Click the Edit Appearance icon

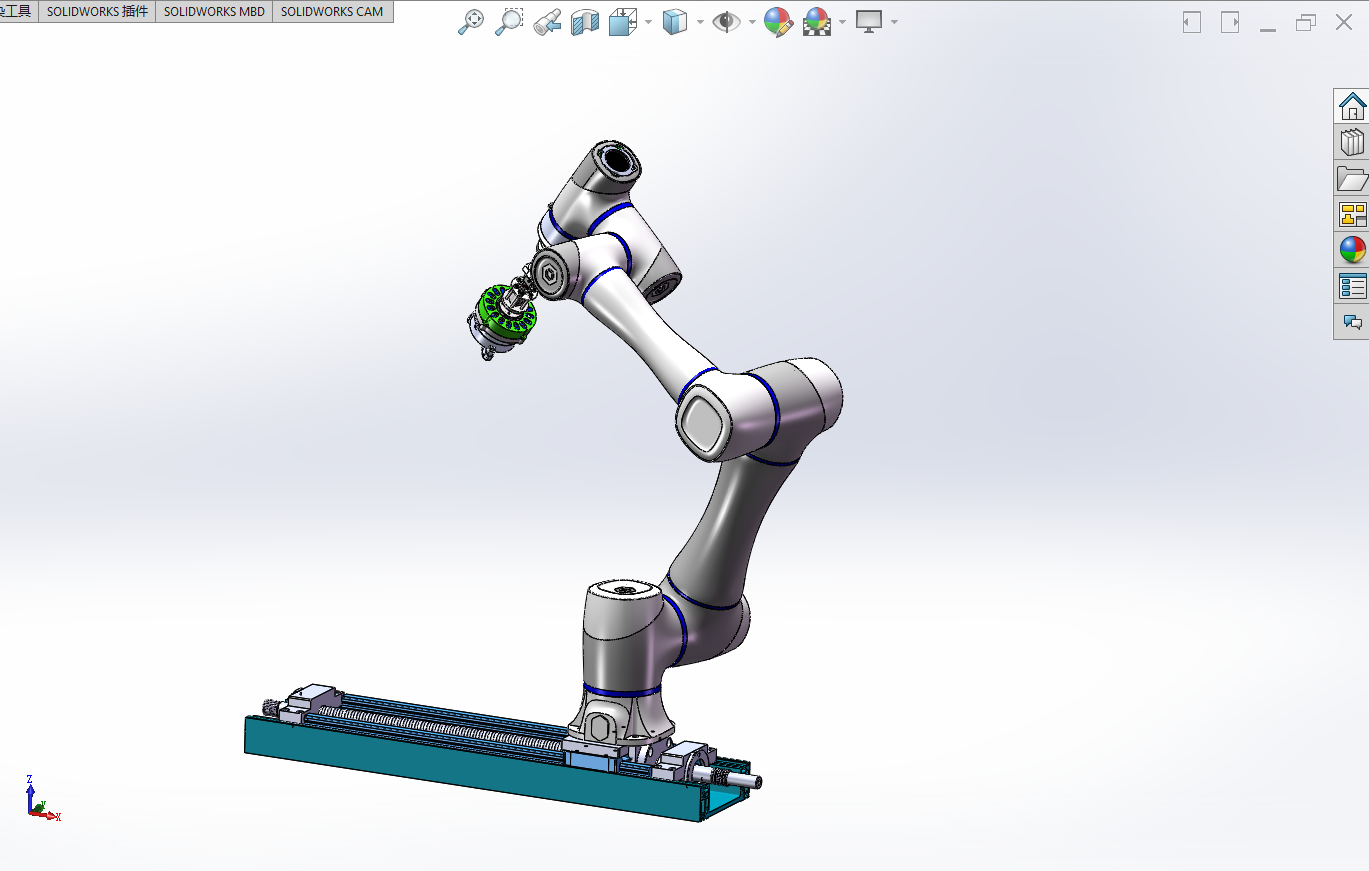tap(779, 22)
